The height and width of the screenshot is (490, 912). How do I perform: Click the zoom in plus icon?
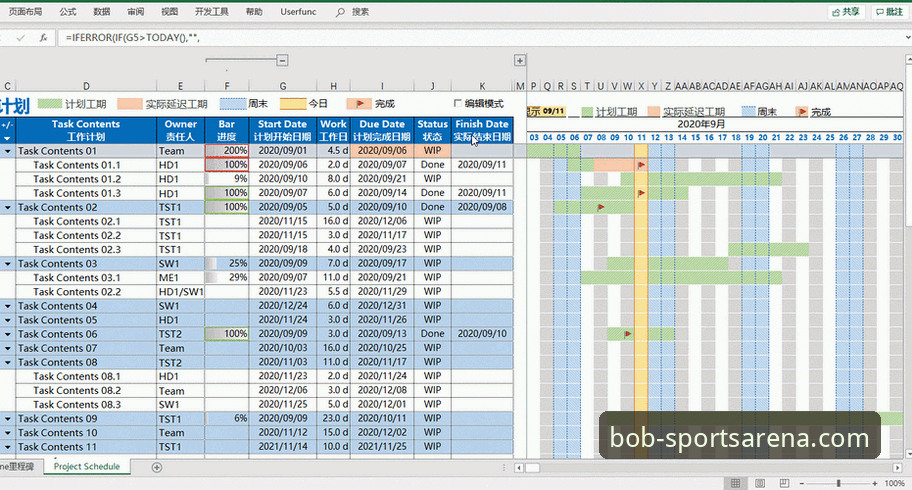coord(875,483)
